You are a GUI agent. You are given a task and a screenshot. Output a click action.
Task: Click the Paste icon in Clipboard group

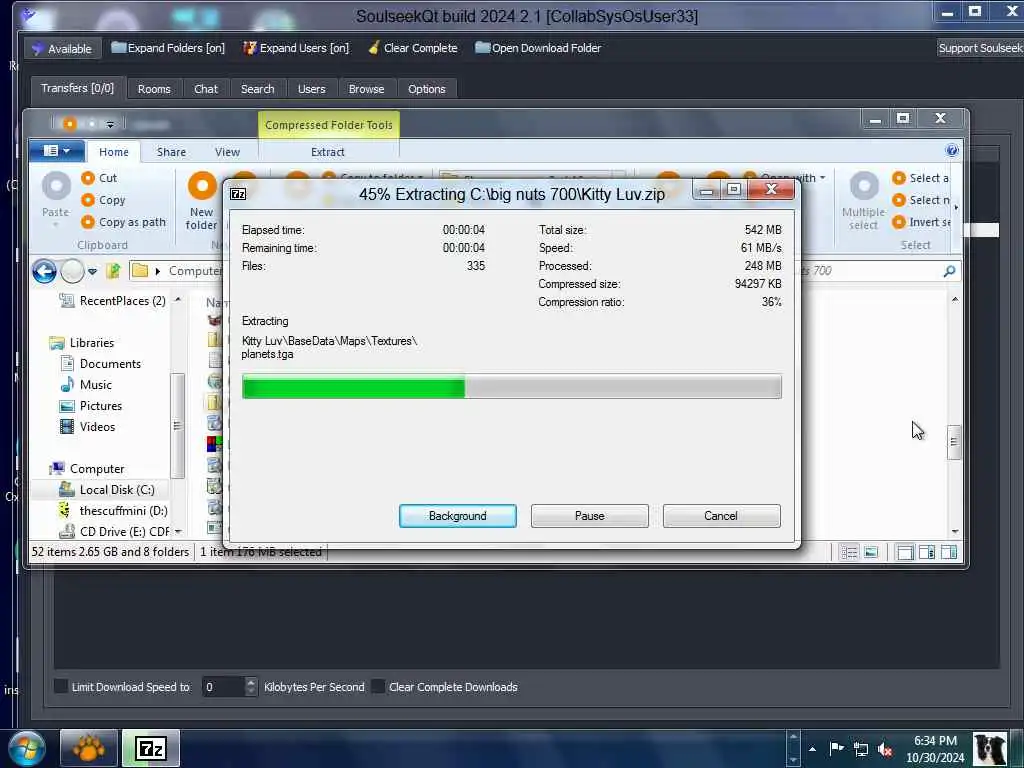(56, 186)
